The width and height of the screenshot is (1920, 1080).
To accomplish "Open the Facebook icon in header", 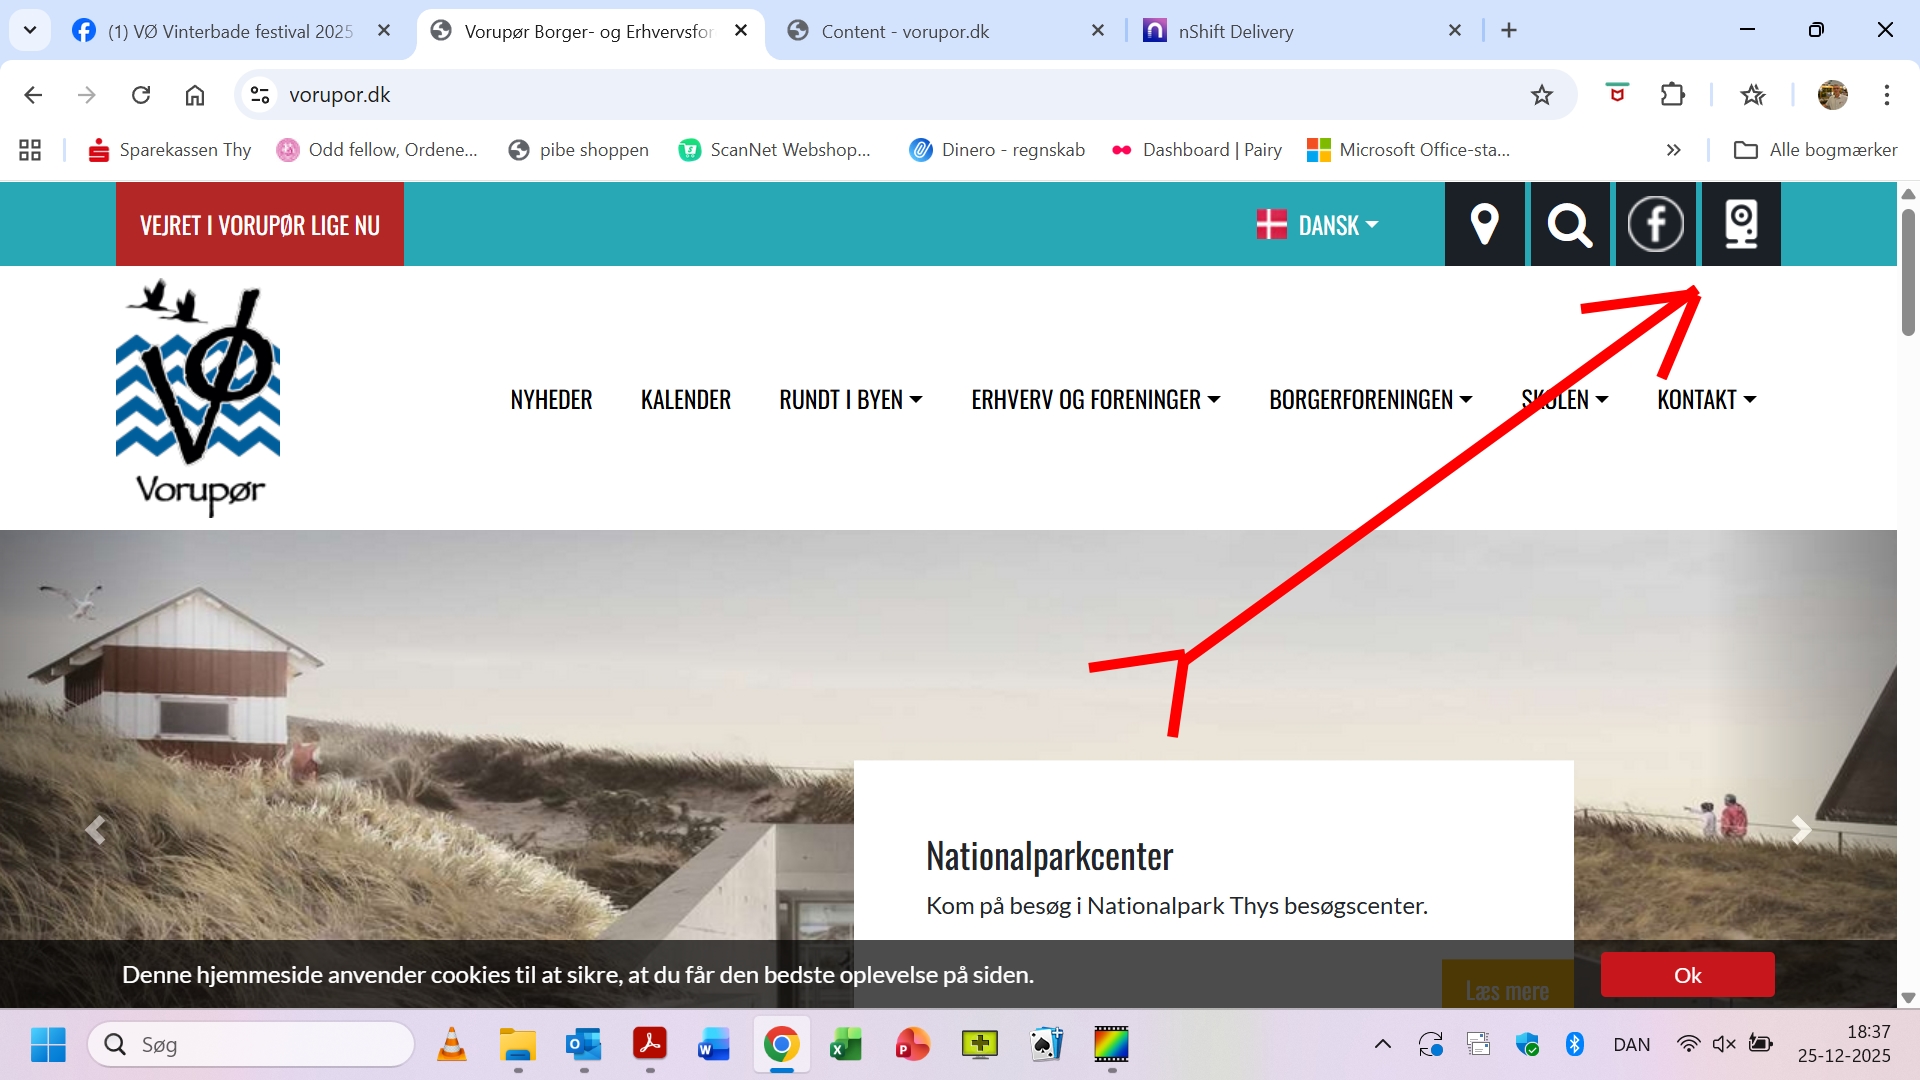I will [1655, 224].
